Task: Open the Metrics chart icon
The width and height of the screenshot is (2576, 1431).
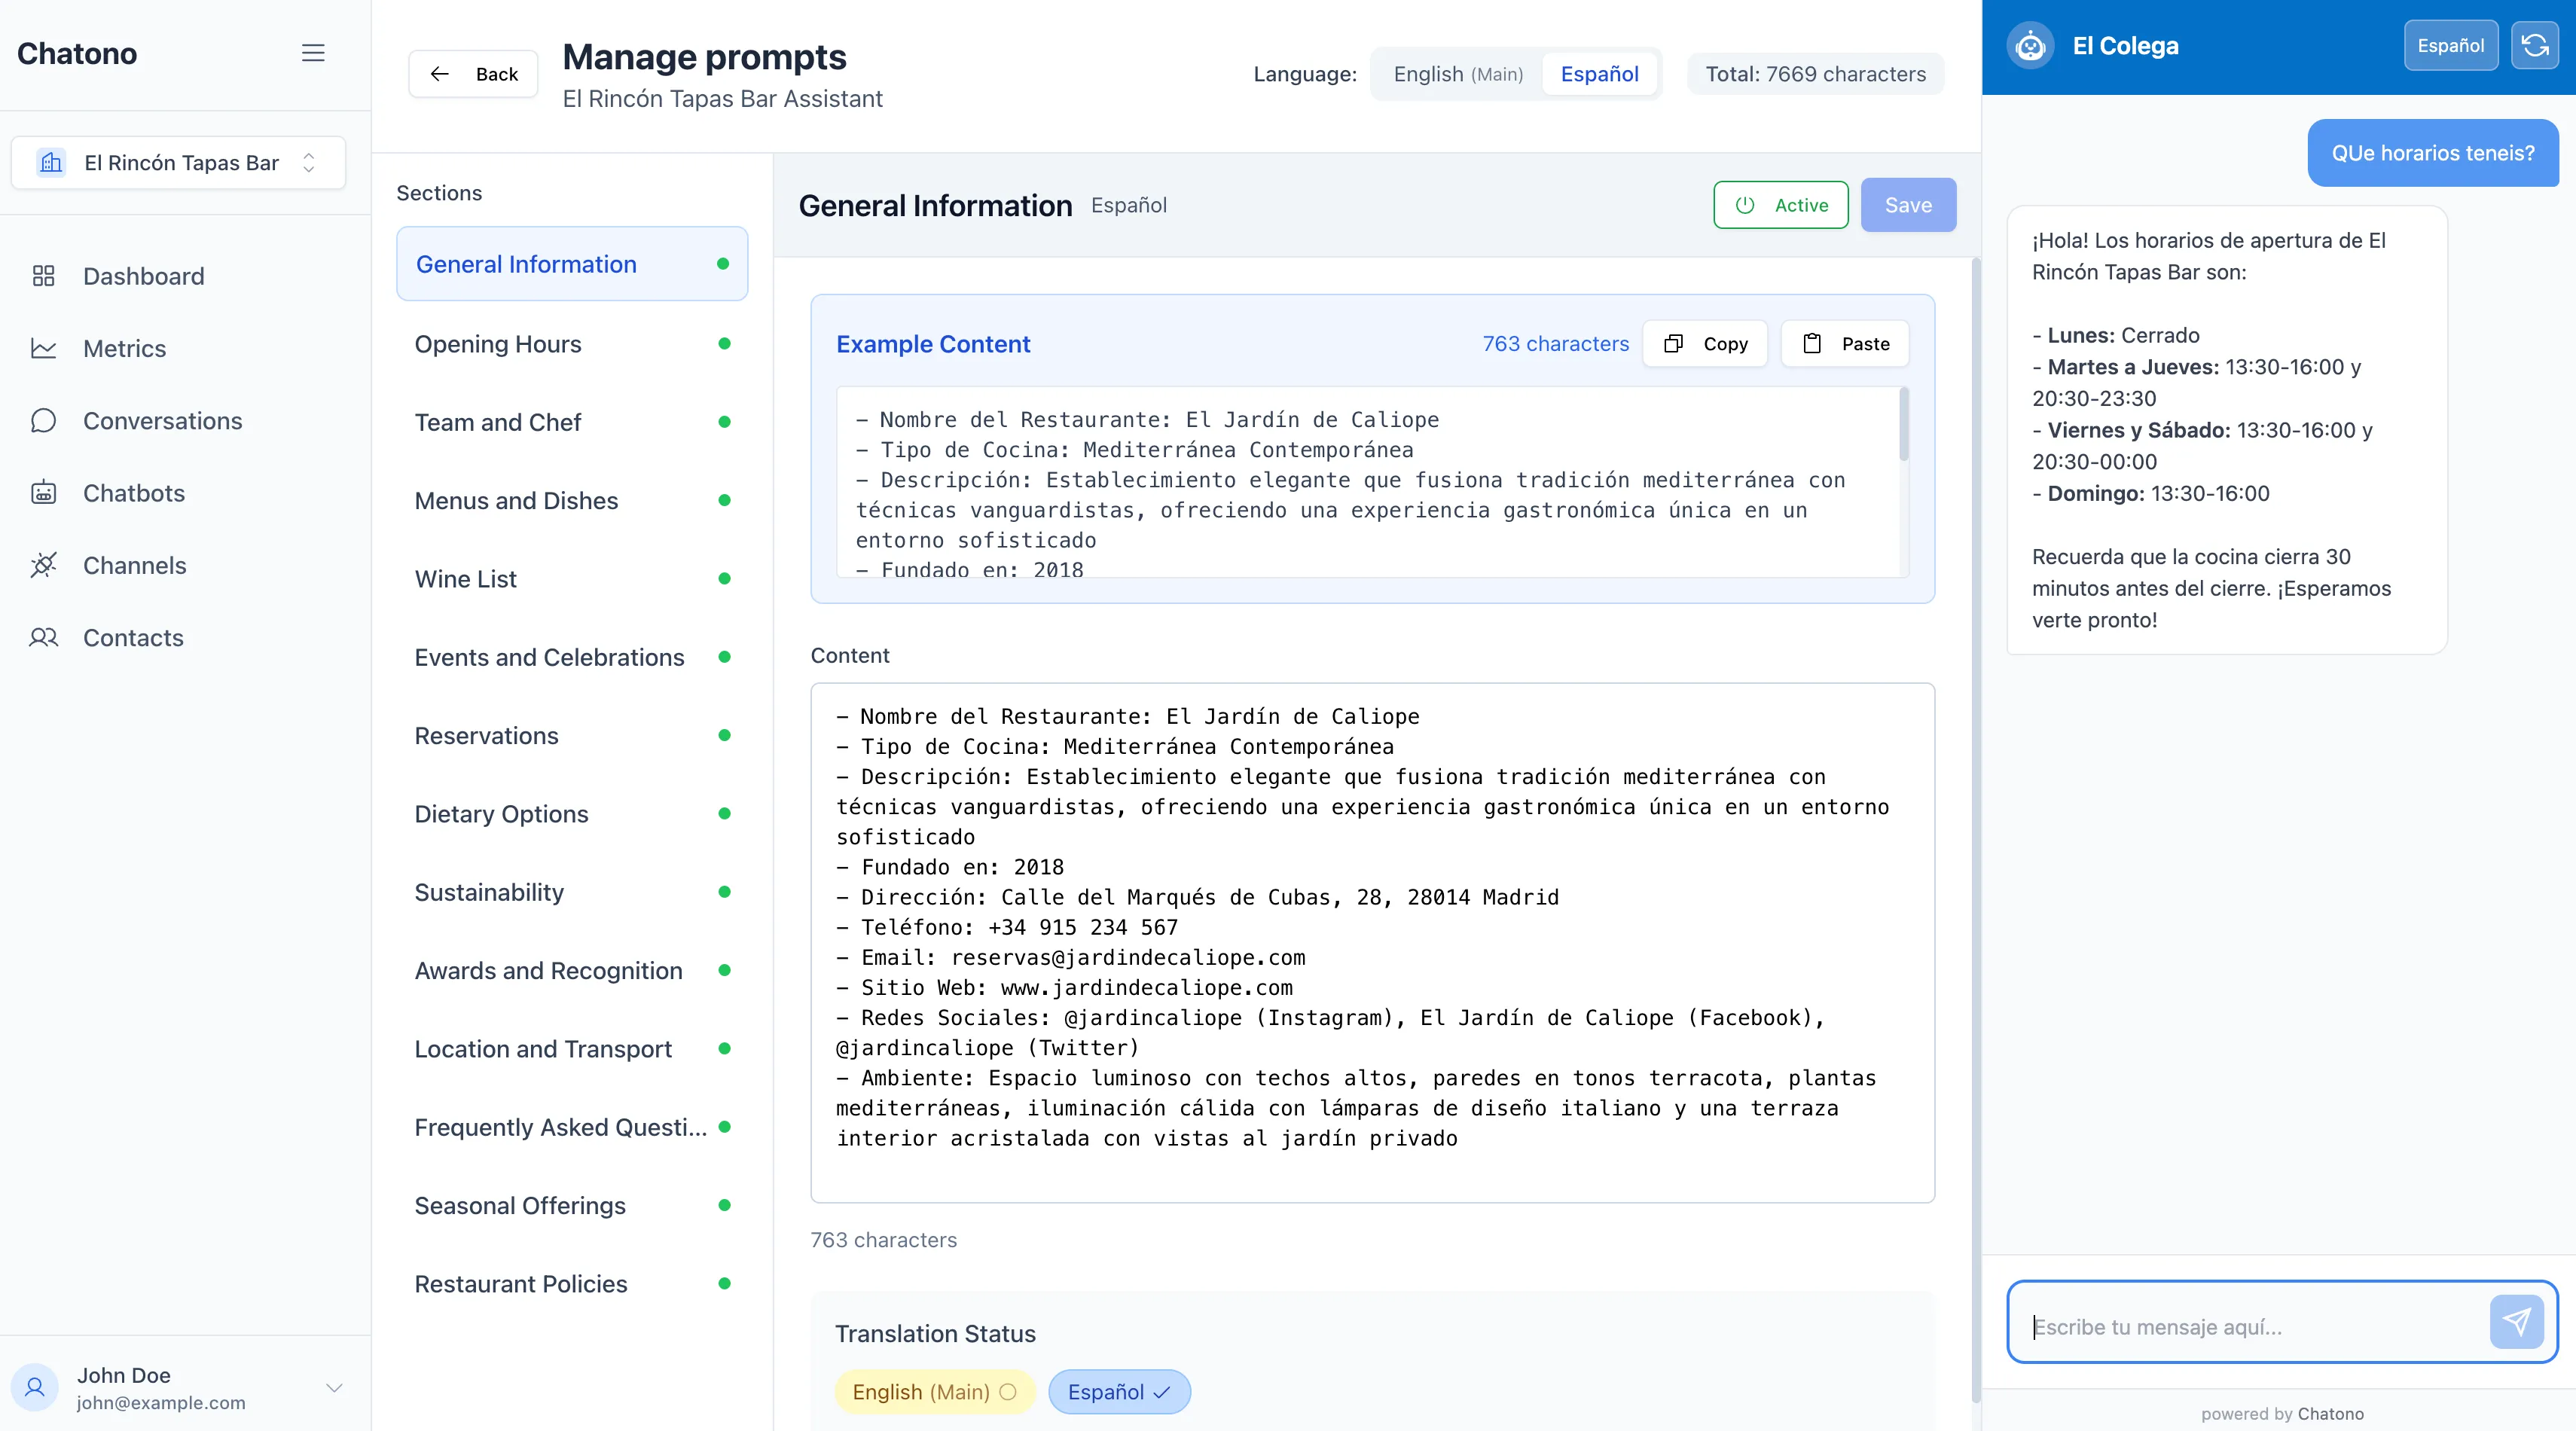Action: tap(43, 348)
